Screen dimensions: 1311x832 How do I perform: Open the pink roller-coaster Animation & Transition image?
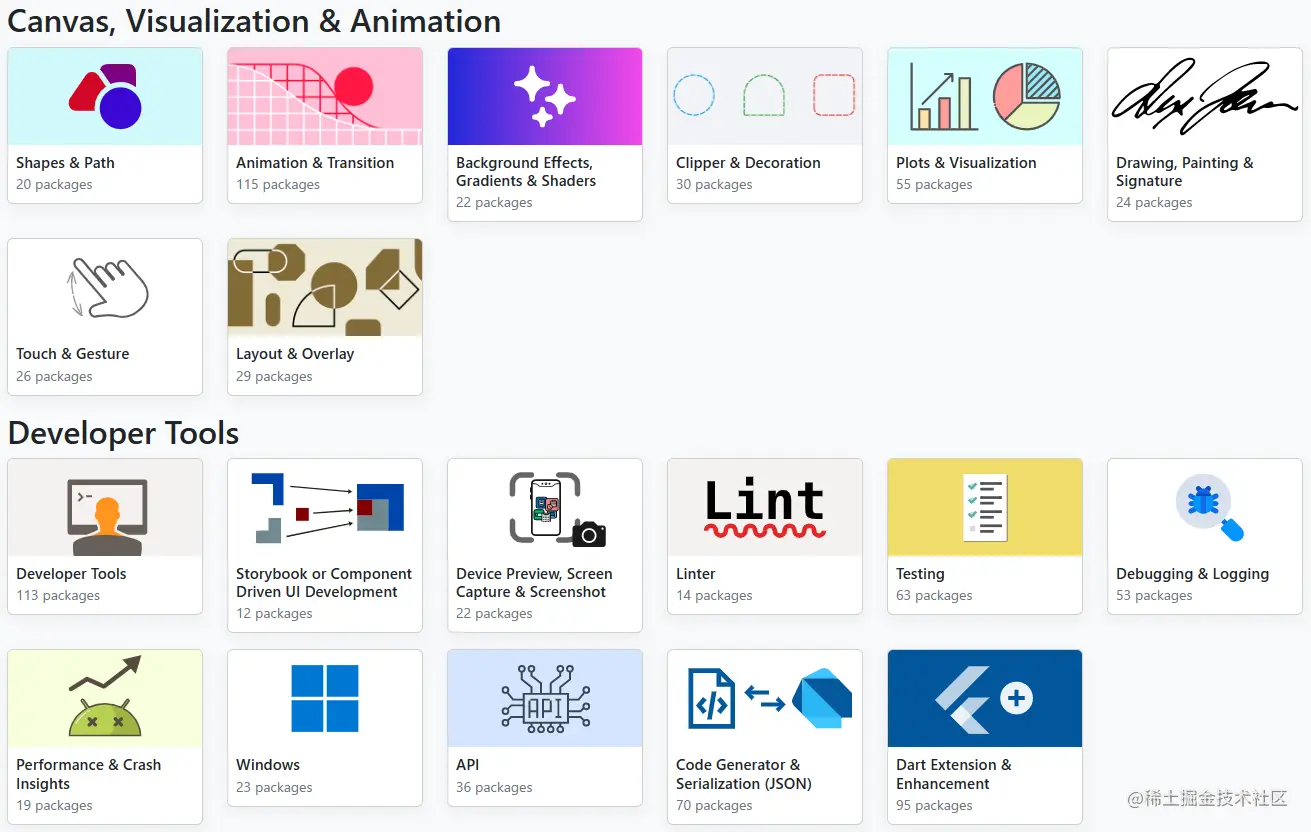[x=325, y=96]
